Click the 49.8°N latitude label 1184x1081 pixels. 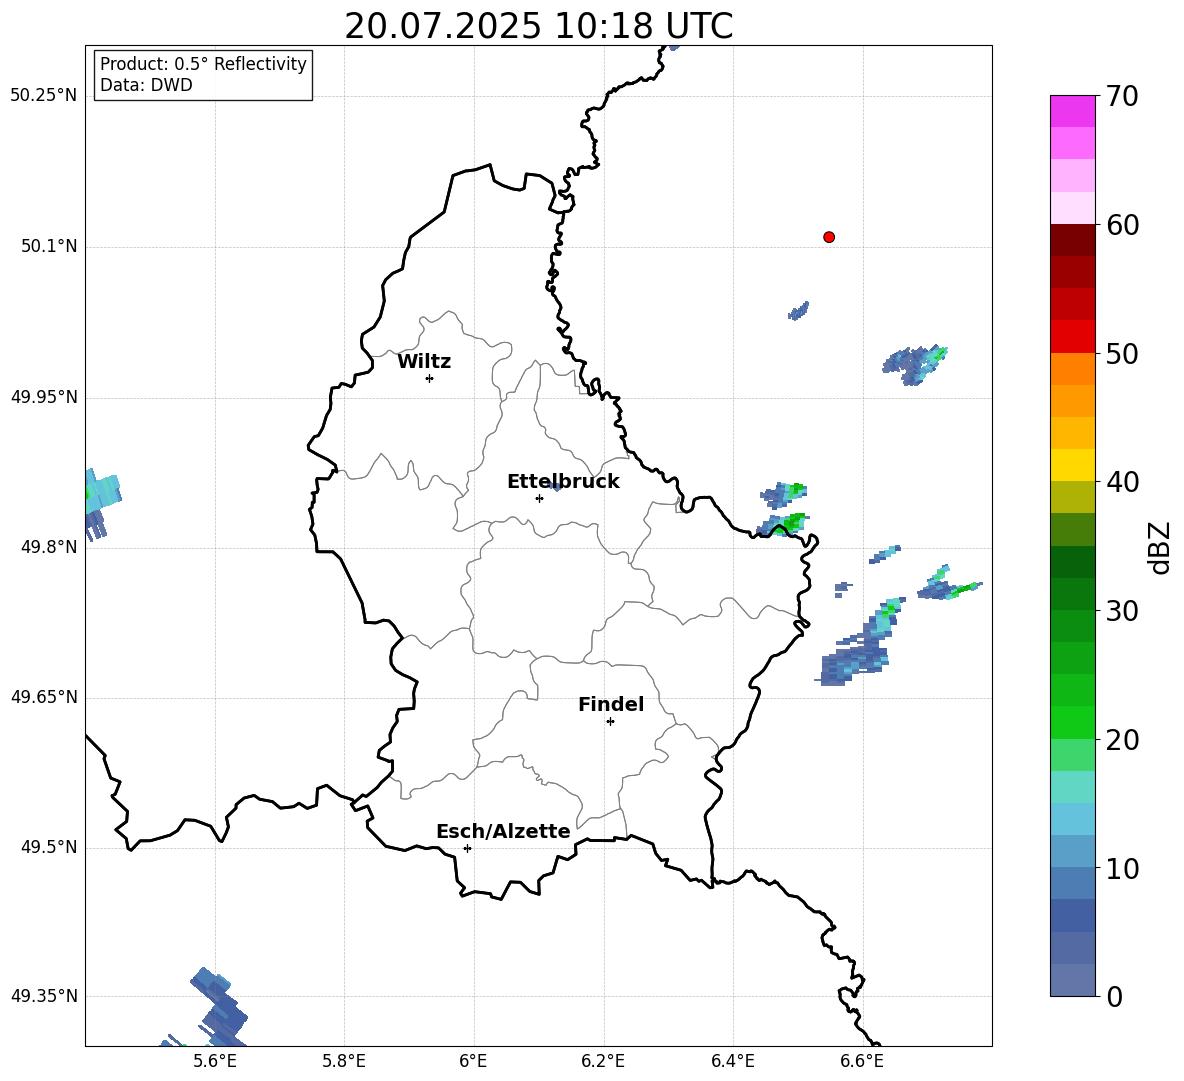(x=48, y=547)
